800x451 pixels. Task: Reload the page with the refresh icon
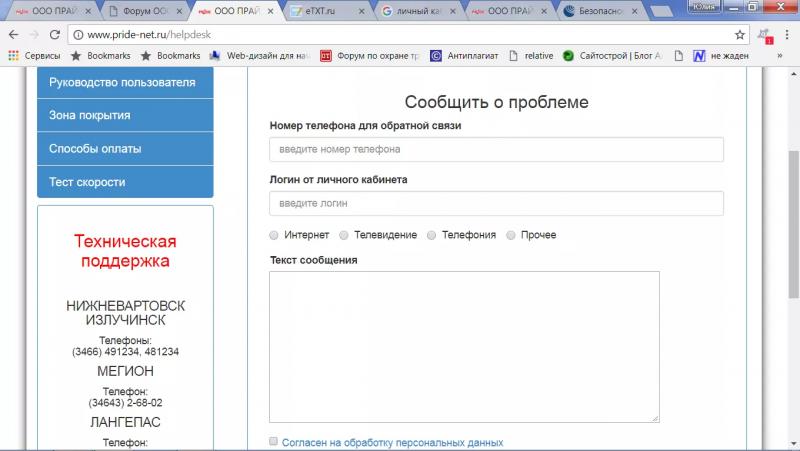pyautogui.click(x=55, y=35)
